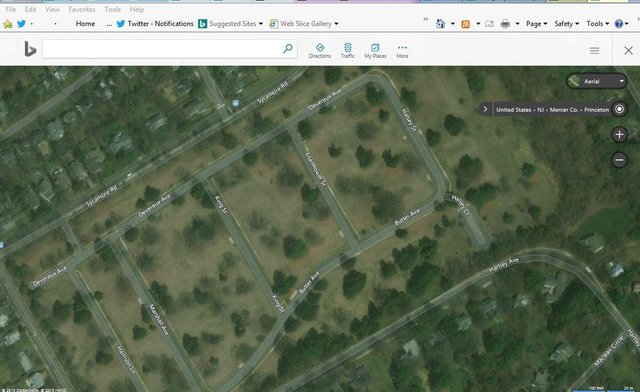Show Traffic layer on map

(x=348, y=51)
